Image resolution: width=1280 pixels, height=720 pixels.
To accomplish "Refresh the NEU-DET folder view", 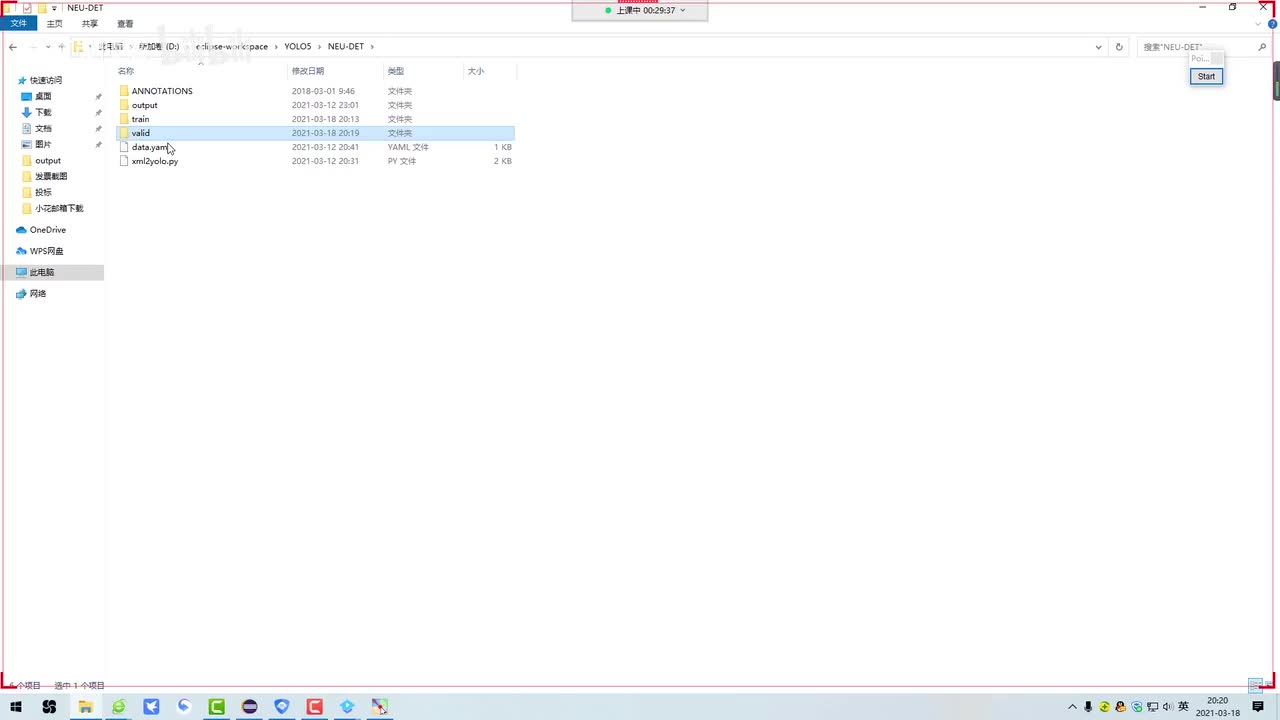I will pos(1119,47).
